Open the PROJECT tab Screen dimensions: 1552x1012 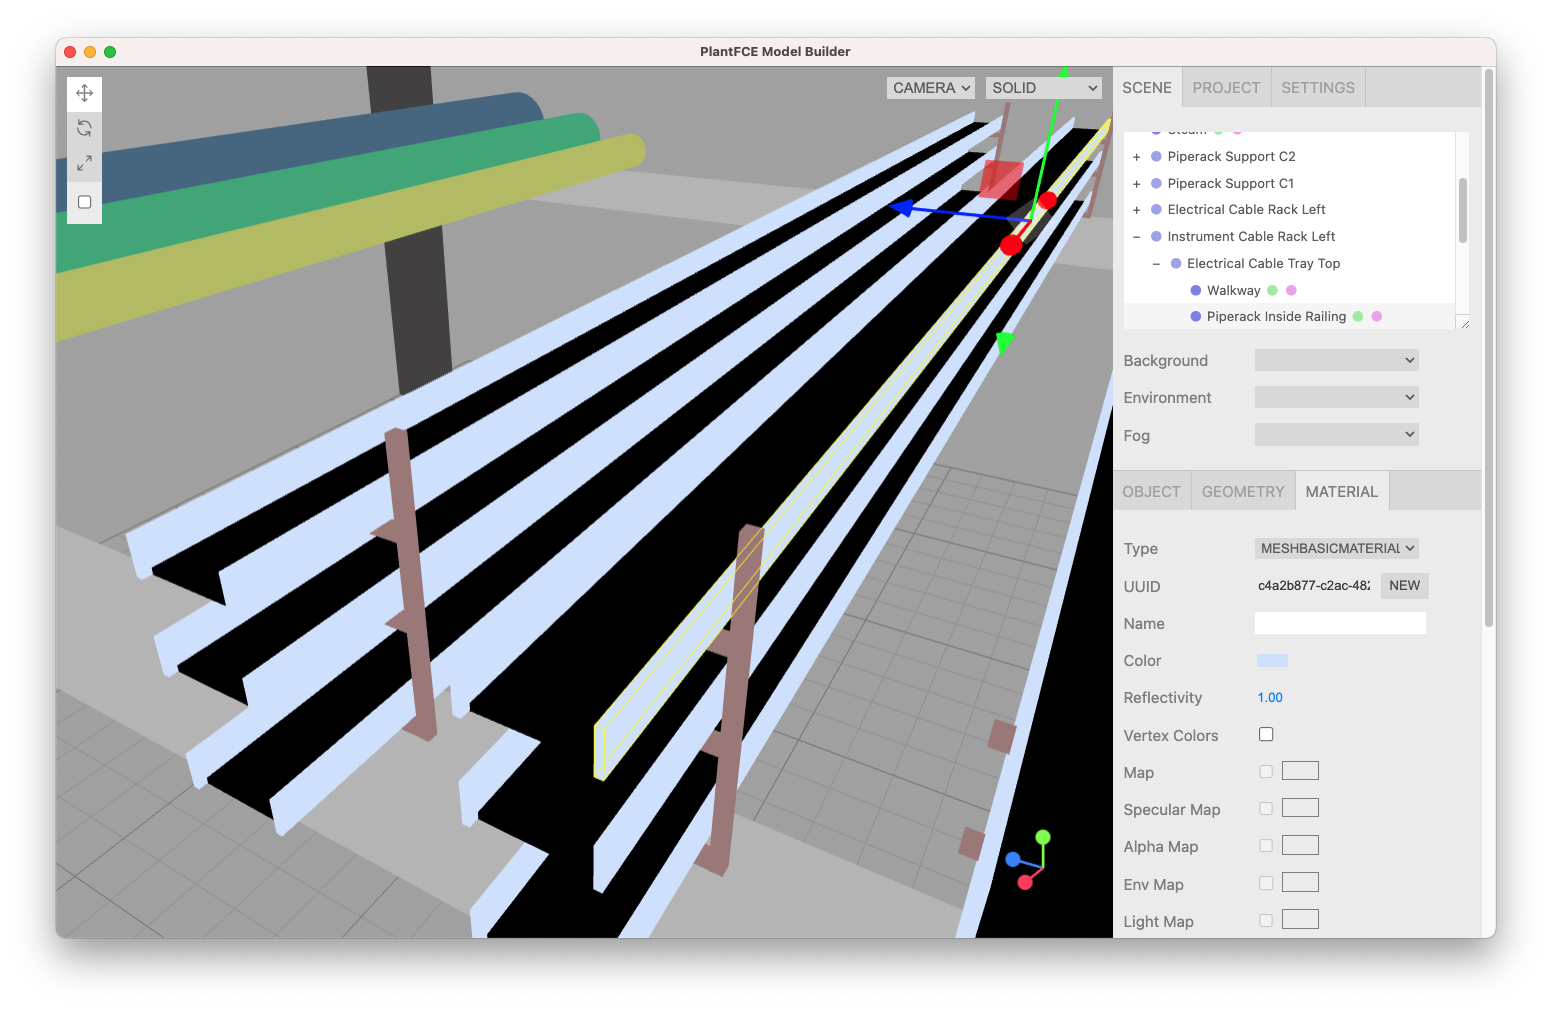1226,87
